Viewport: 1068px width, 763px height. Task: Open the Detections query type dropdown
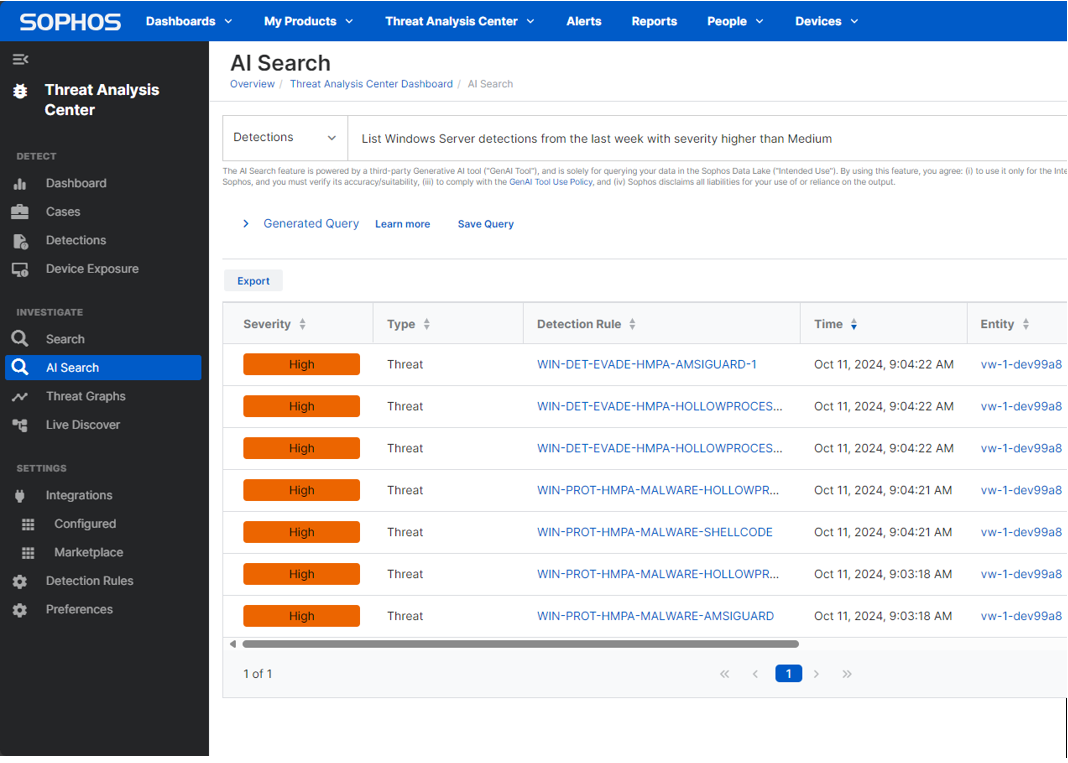(284, 136)
